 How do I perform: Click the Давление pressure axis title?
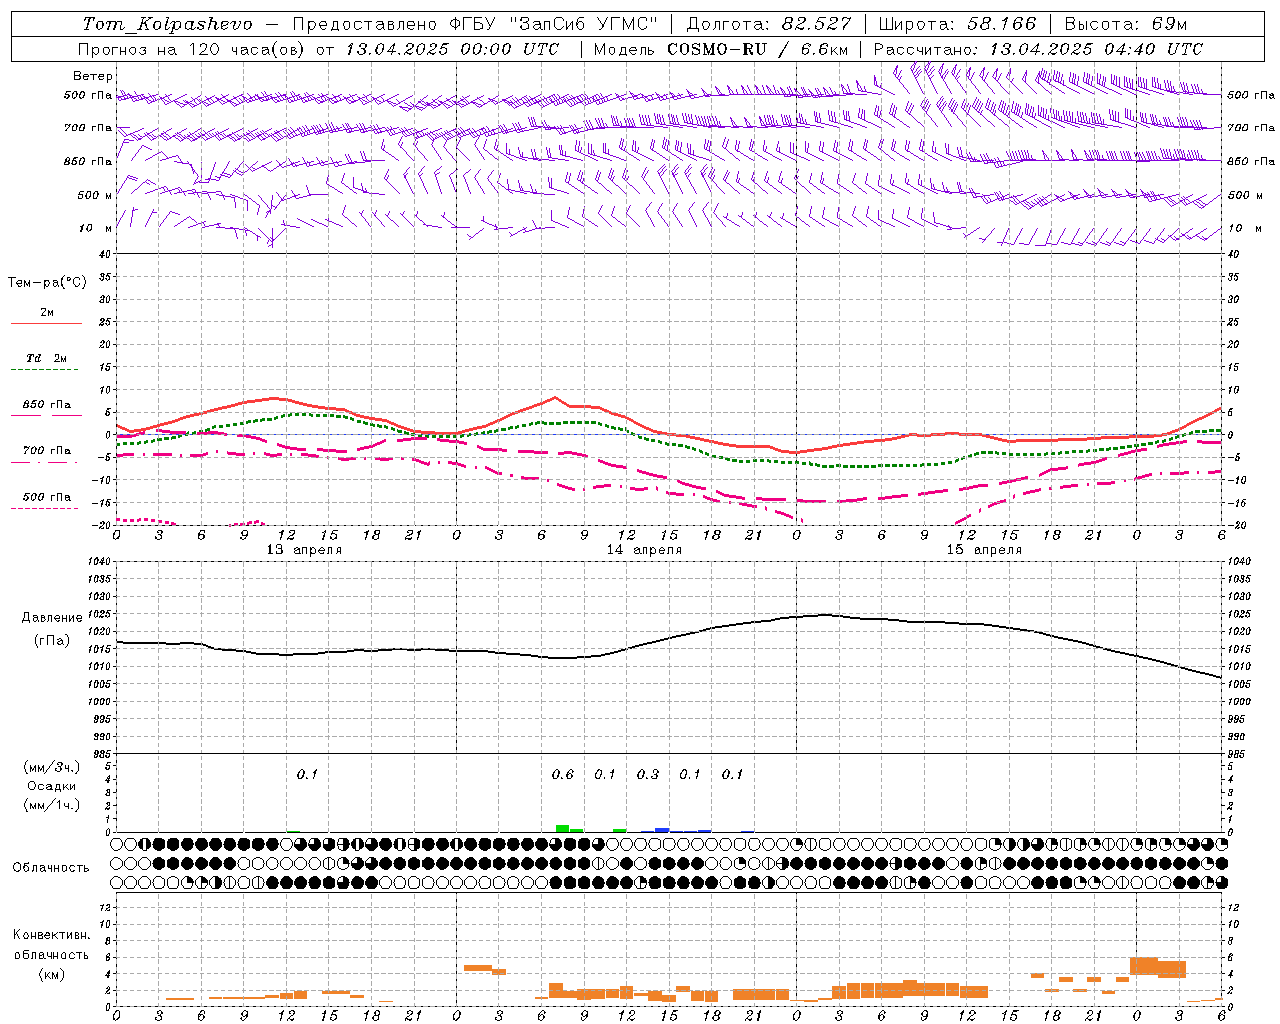pyautogui.click(x=52, y=618)
